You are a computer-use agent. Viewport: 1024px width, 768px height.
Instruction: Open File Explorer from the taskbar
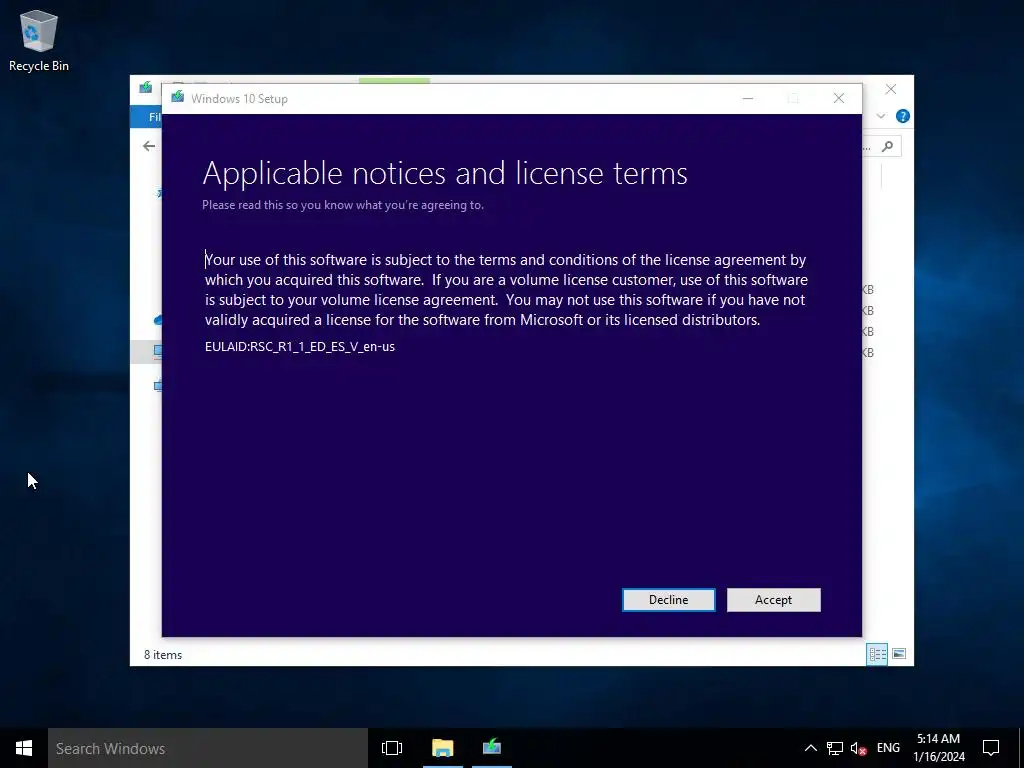tap(442, 748)
